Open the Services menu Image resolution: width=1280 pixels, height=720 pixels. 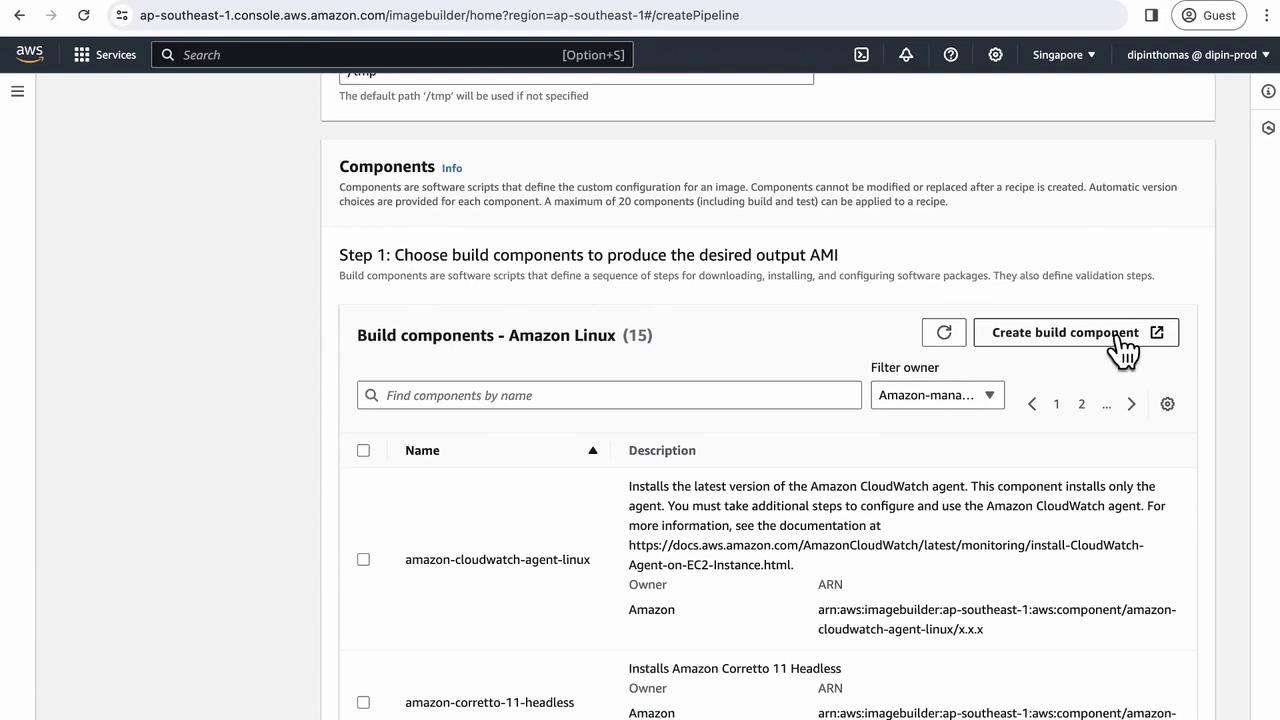(105, 55)
